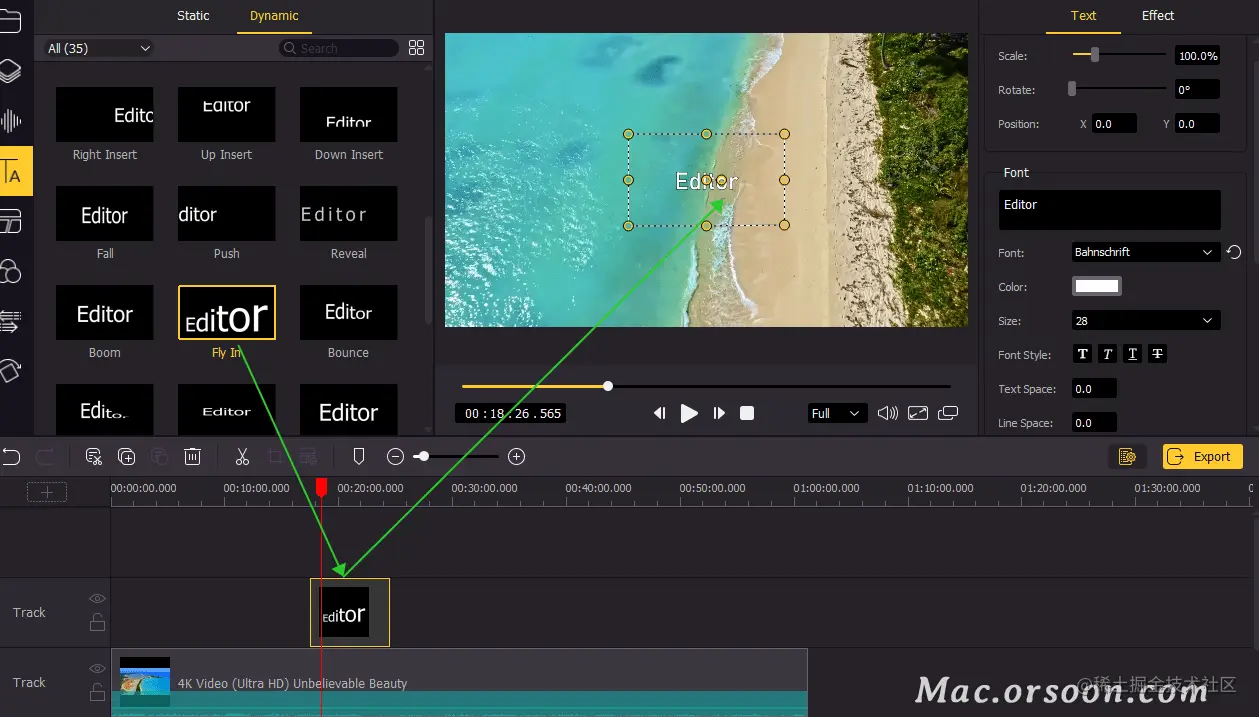The height and width of the screenshot is (717, 1259).
Task: Click the Editor text content box
Action: click(x=1110, y=210)
